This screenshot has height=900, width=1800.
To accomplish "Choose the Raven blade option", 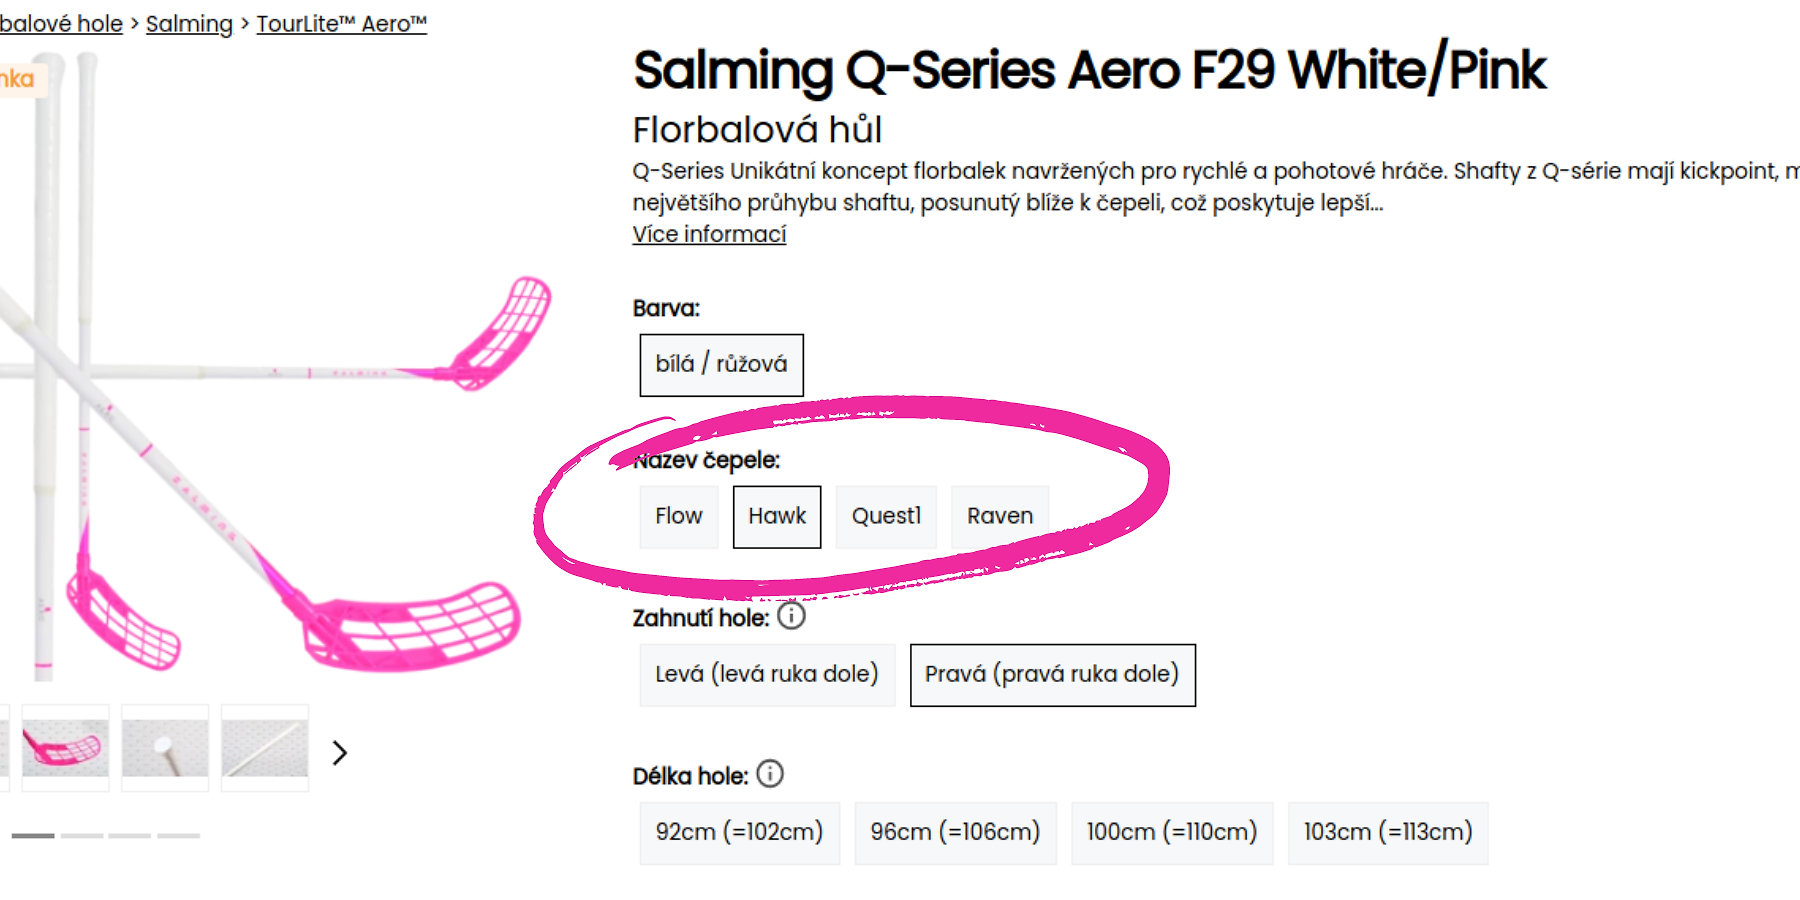I will click(x=1000, y=516).
